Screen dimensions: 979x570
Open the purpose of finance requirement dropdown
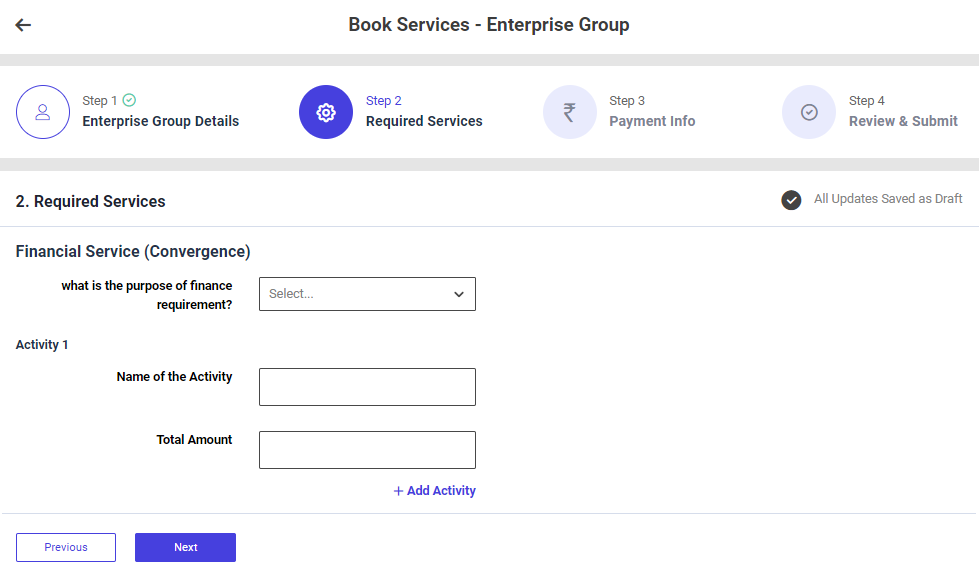point(355,294)
